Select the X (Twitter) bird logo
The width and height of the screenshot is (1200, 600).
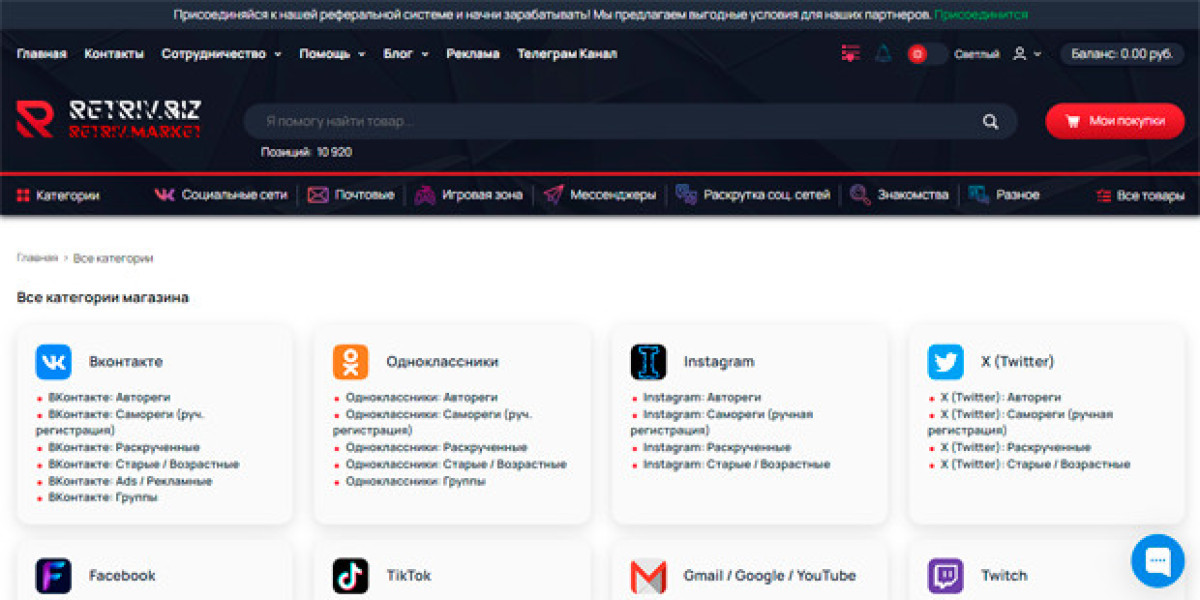point(944,362)
